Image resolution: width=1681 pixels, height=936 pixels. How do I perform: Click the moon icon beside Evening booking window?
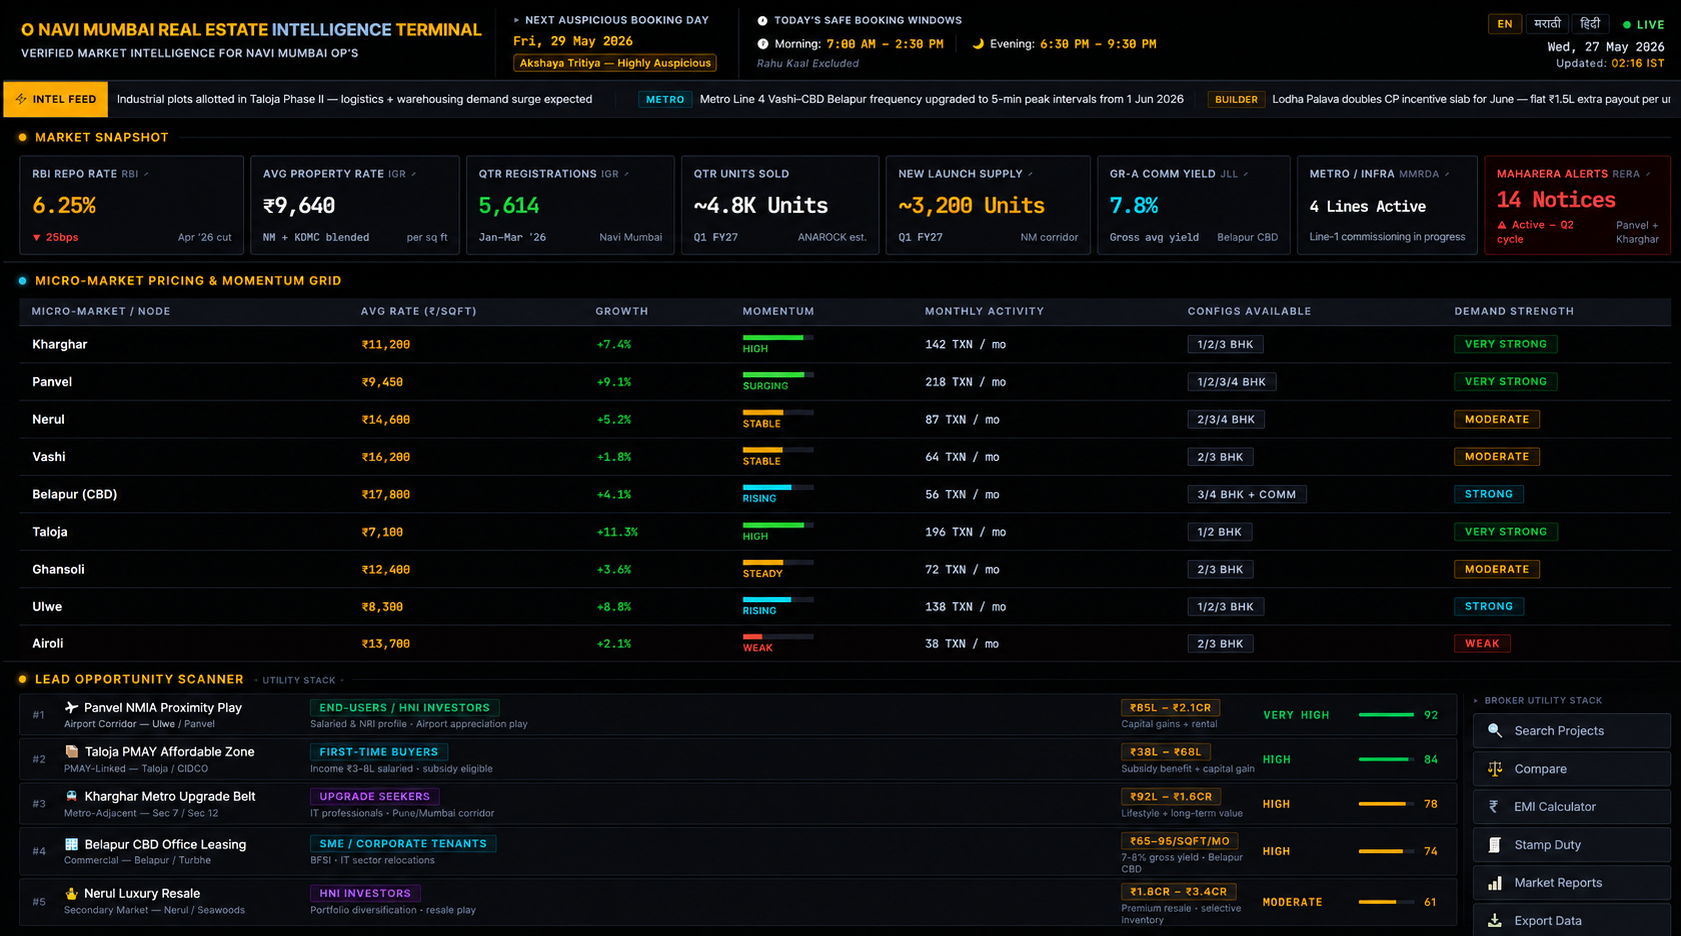[x=978, y=44]
